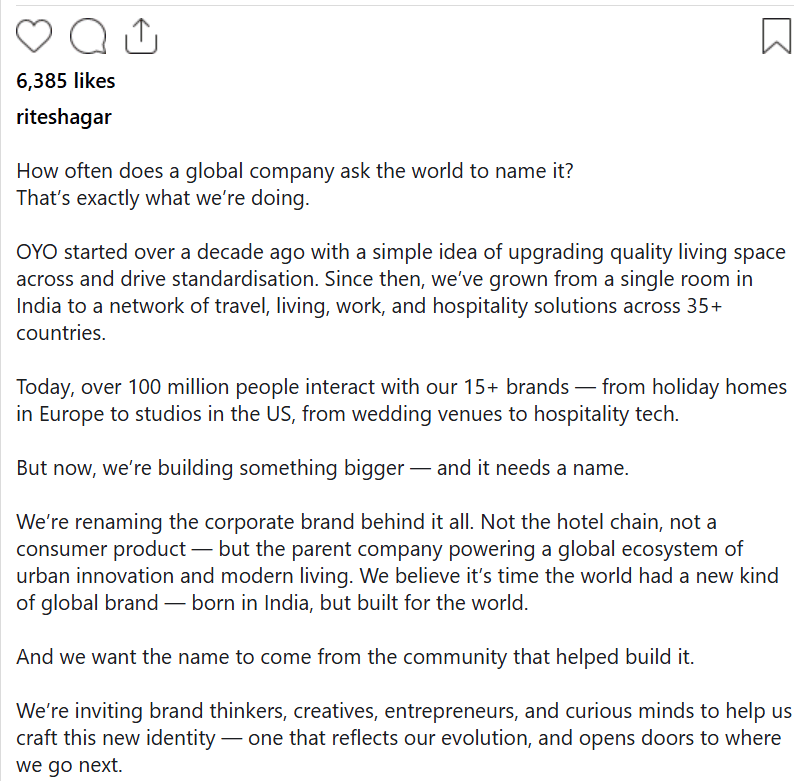Image resolution: width=802 pixels, height=781 pixels.
Task: Click the sentence 'And we want the name to come'
Action: [x=355, y=657]
